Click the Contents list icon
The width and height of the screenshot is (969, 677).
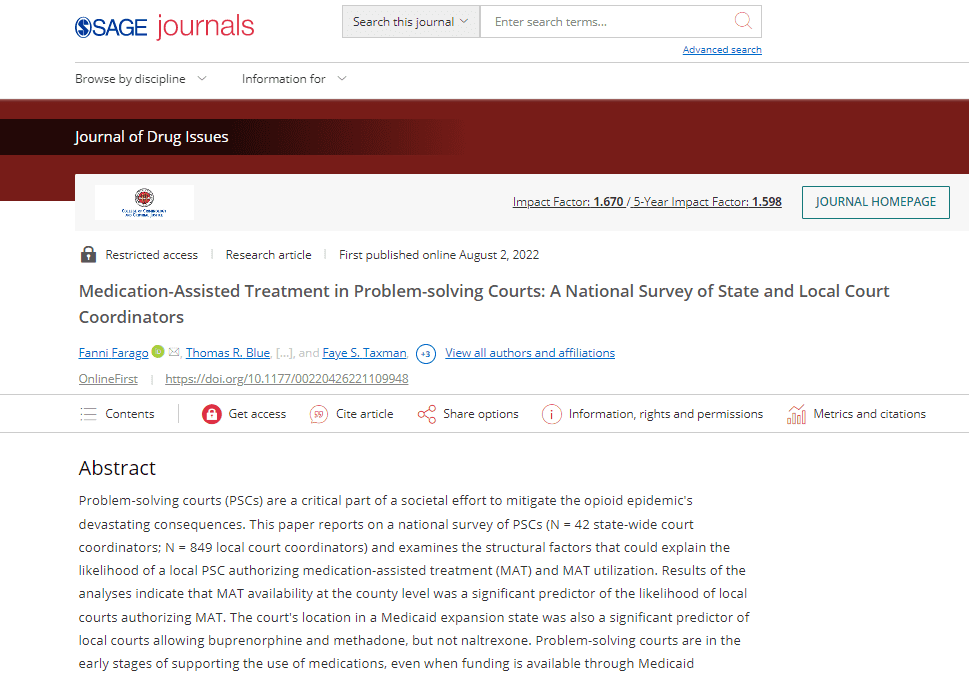[x=88, y=414]
